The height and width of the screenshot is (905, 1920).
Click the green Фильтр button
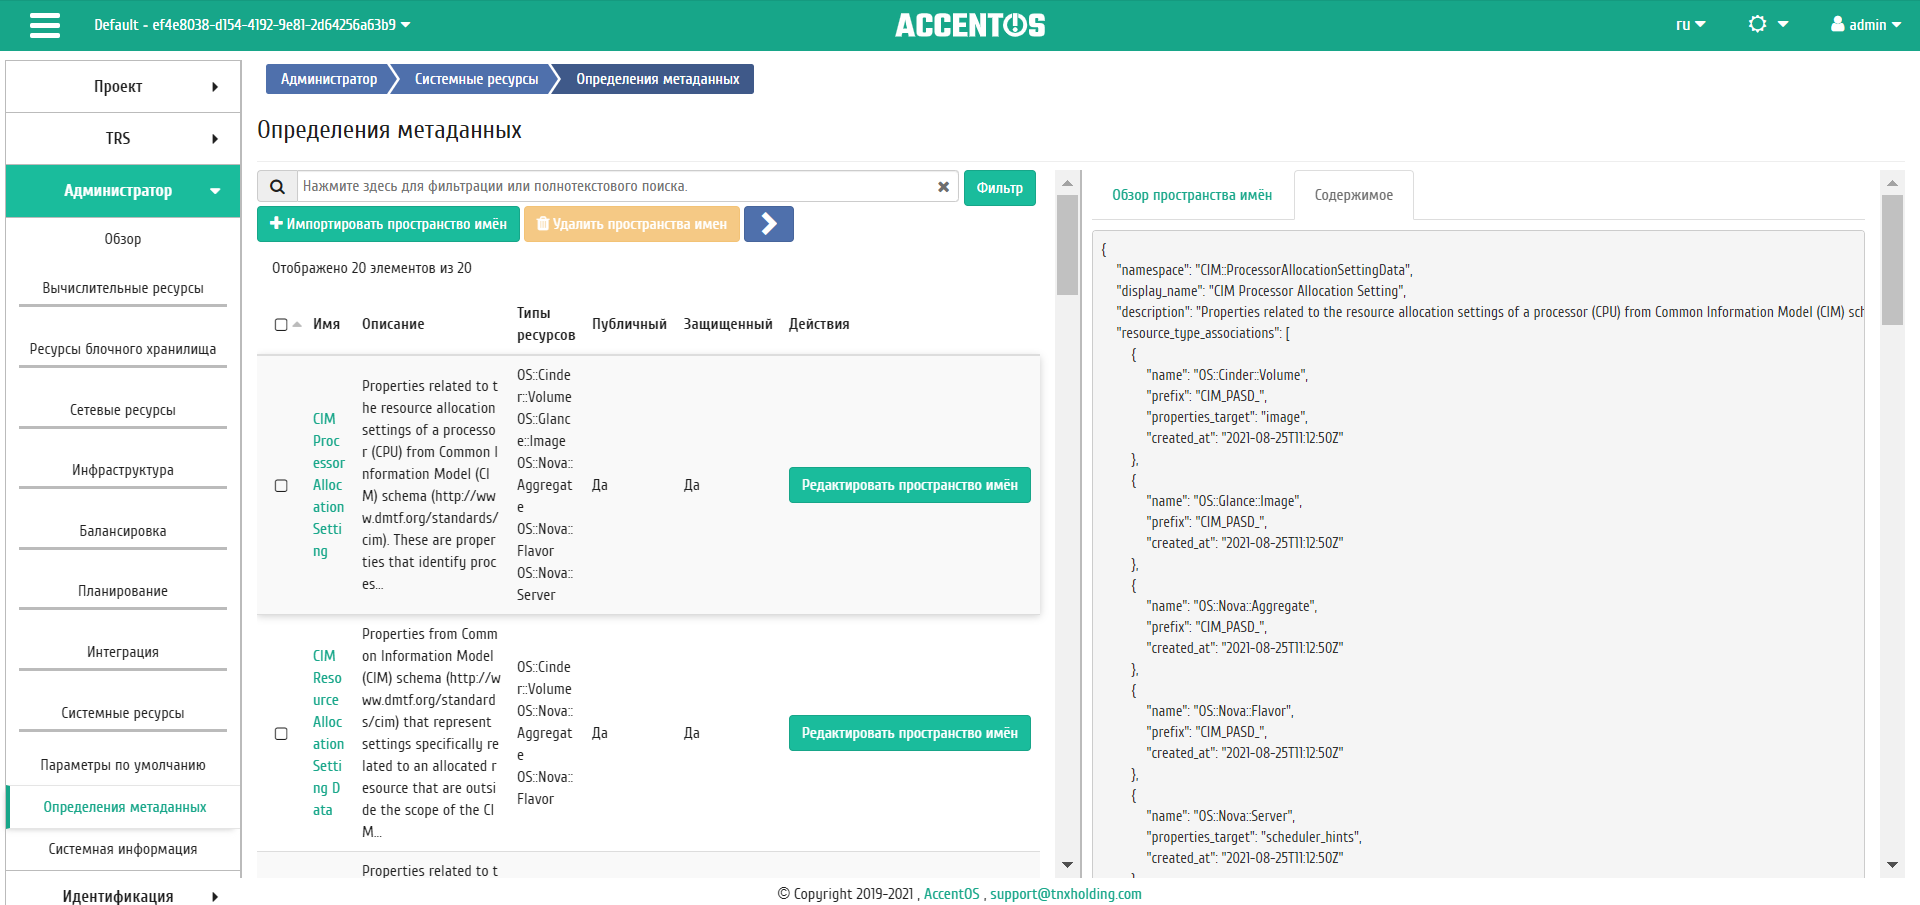coord(999,188)
